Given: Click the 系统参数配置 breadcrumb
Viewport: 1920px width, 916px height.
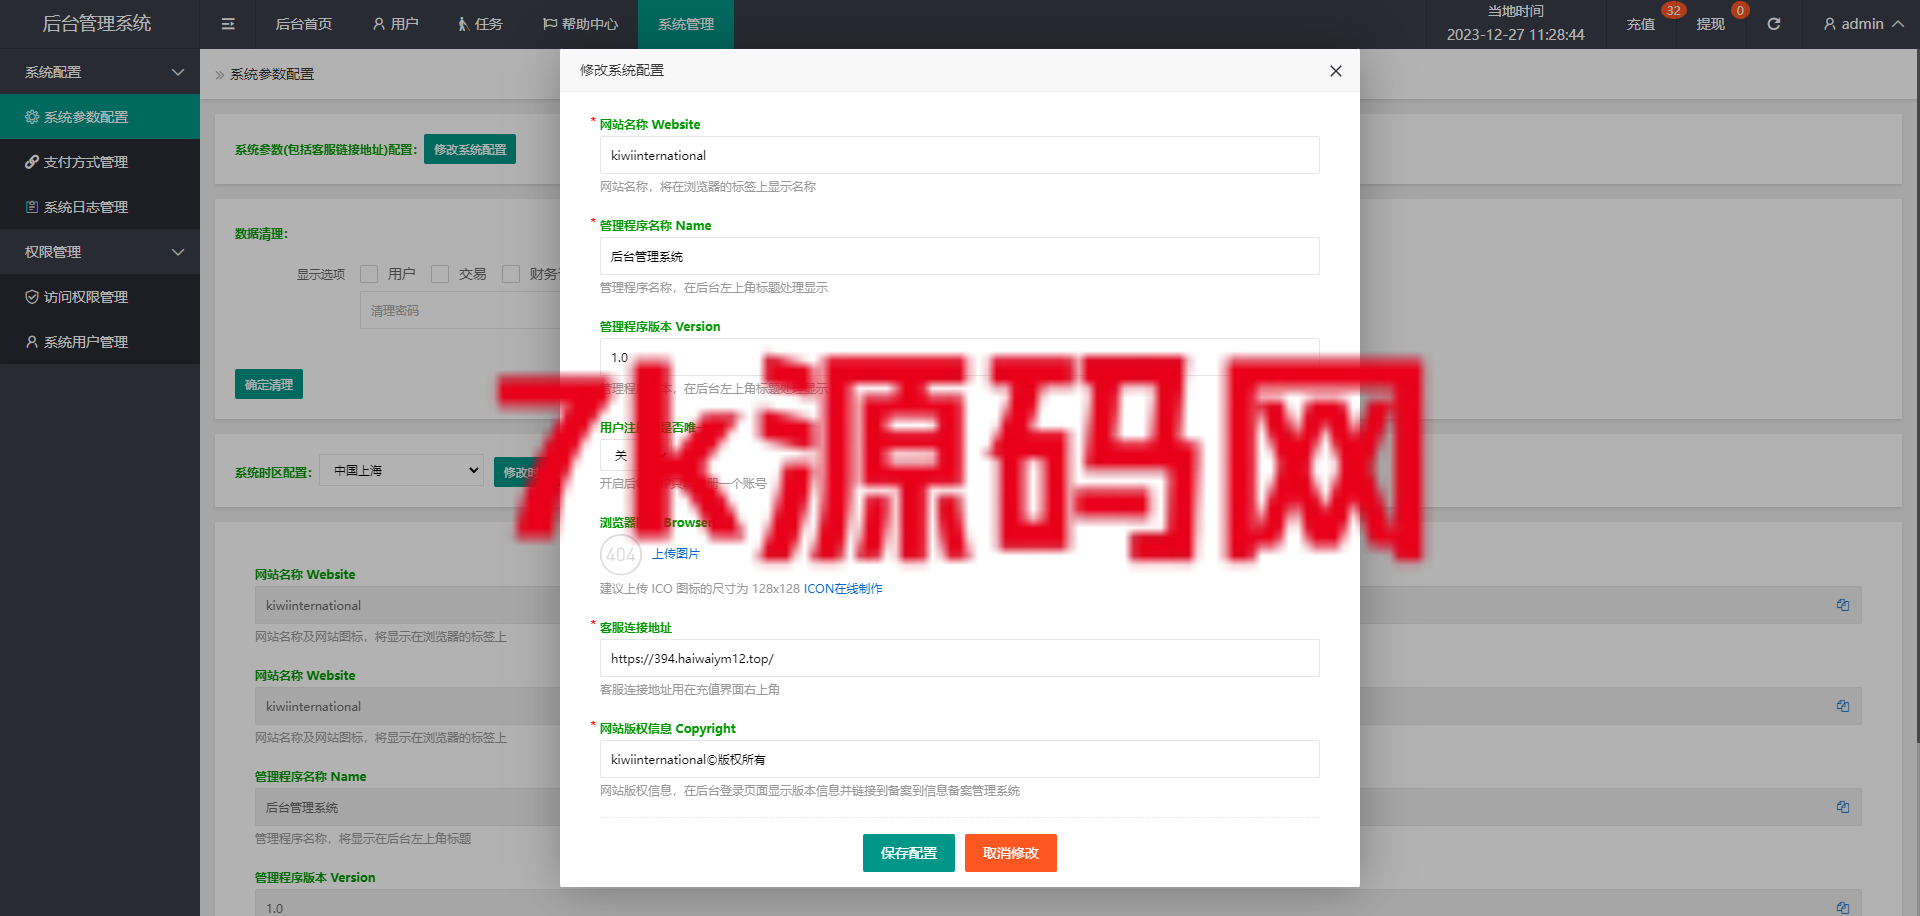Looking at the screenshot, I should coord(272,74).
